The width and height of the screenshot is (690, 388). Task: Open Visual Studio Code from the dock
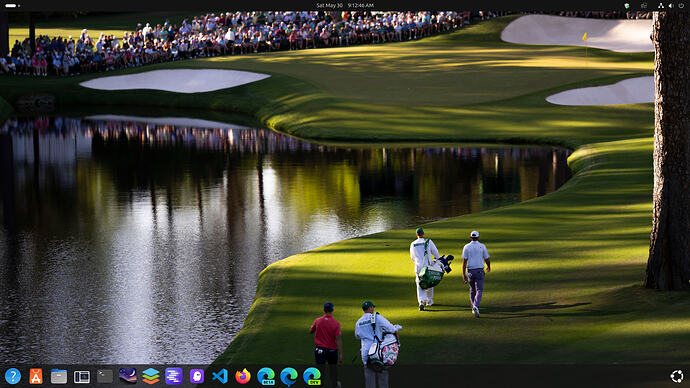click(220, 376)
